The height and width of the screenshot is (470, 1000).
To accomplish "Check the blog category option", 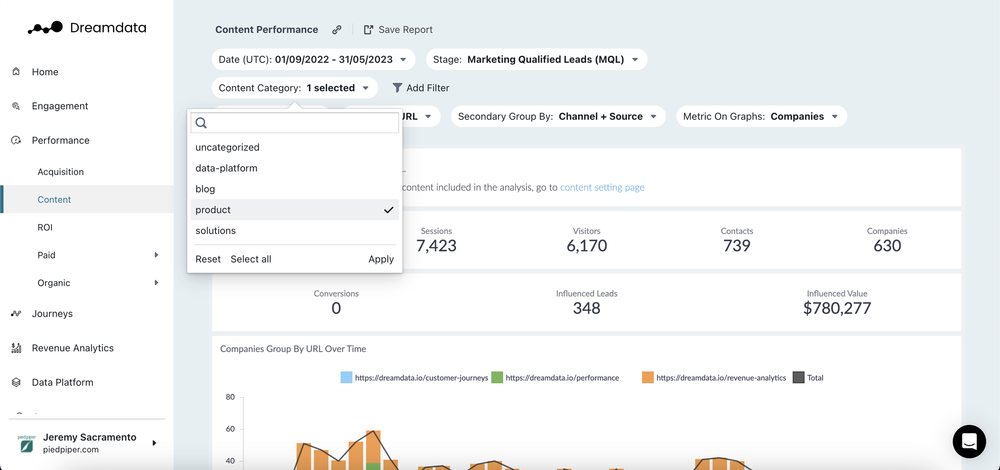I will pos(295,189).
